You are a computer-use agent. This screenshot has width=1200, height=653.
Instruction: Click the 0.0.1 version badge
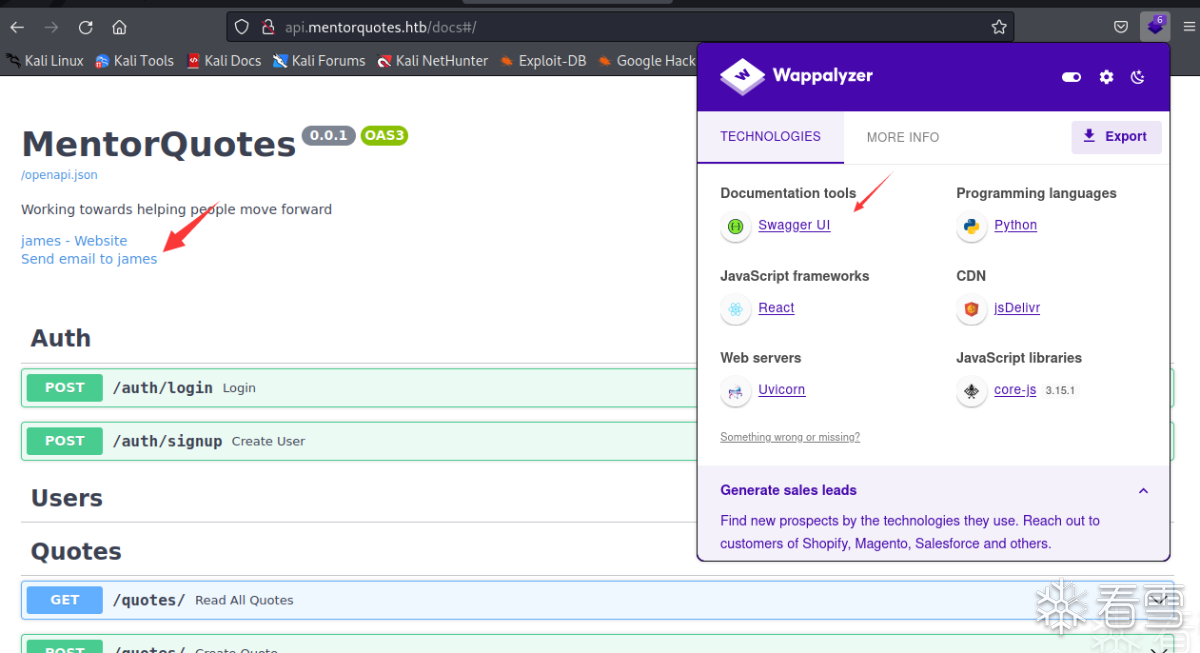click(329, 135)
